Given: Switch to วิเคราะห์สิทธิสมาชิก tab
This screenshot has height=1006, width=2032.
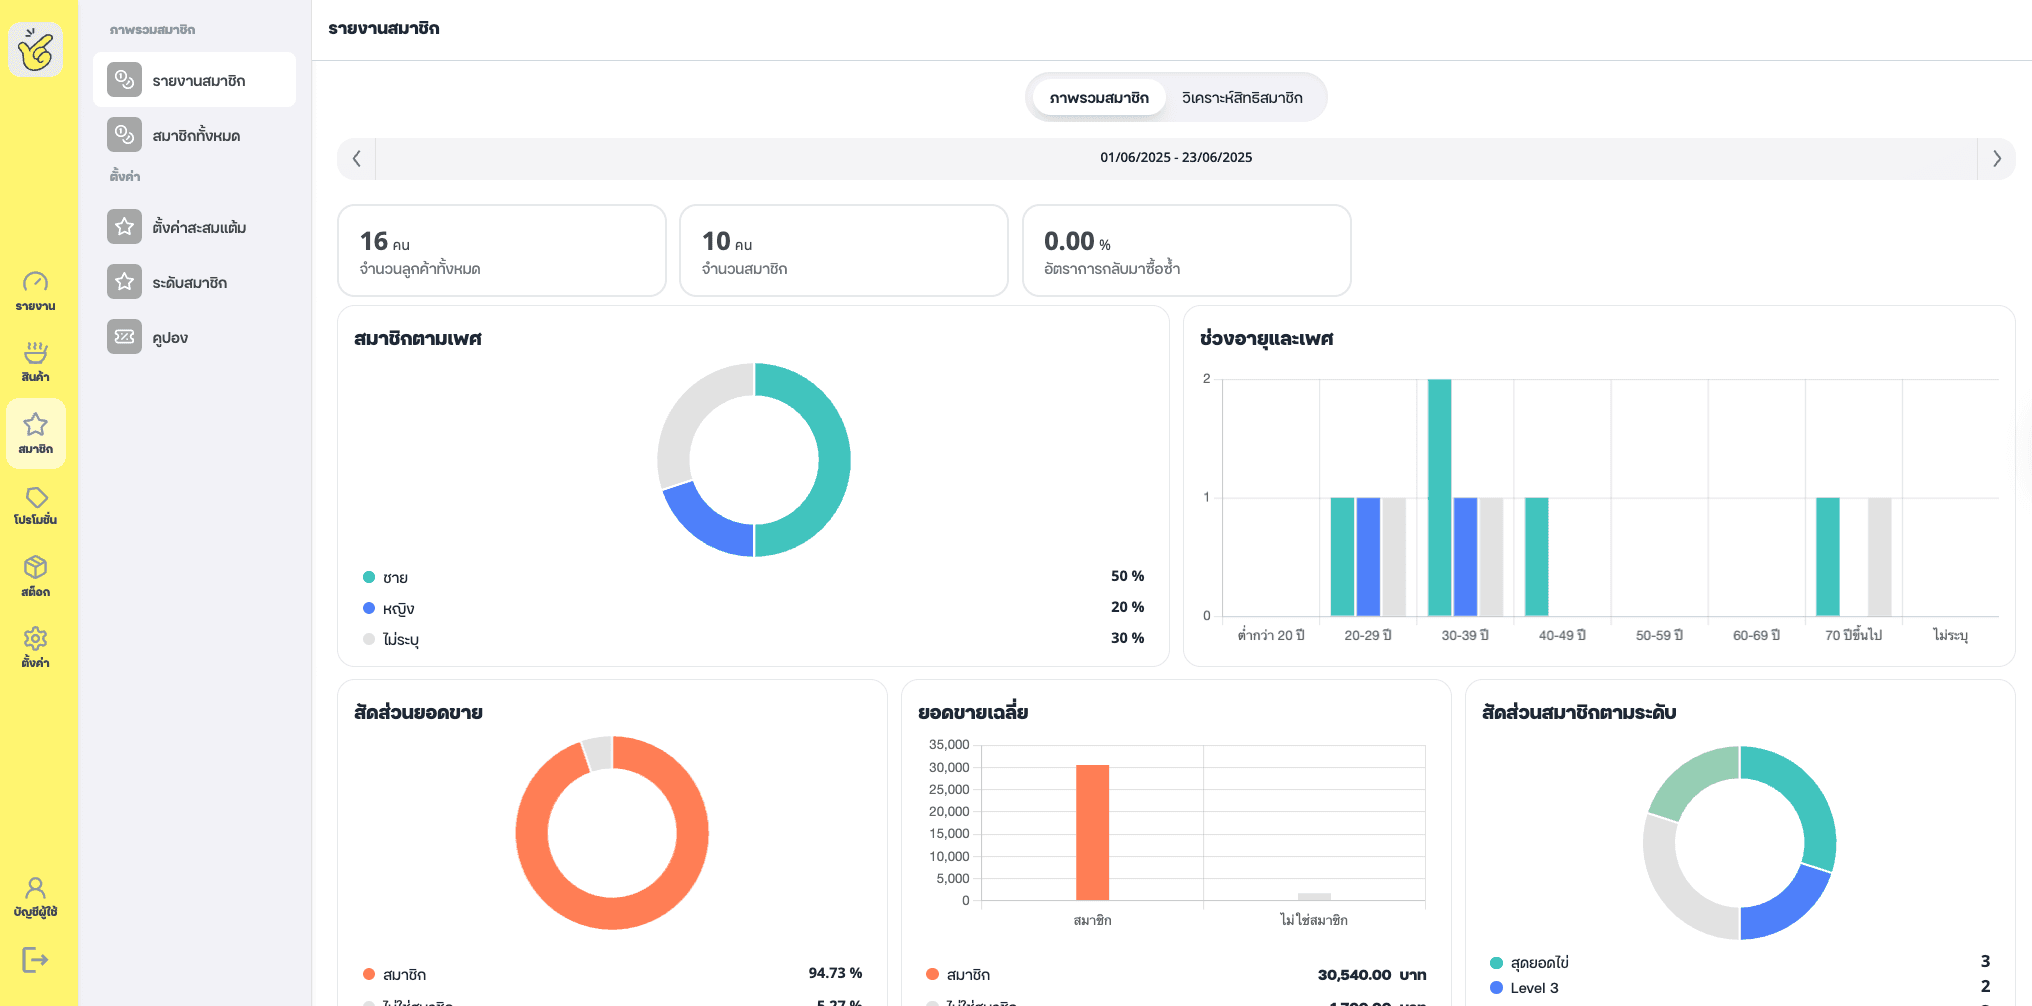Looking at the screenshot, I should pyautogui.click(x=1242, y=98).
